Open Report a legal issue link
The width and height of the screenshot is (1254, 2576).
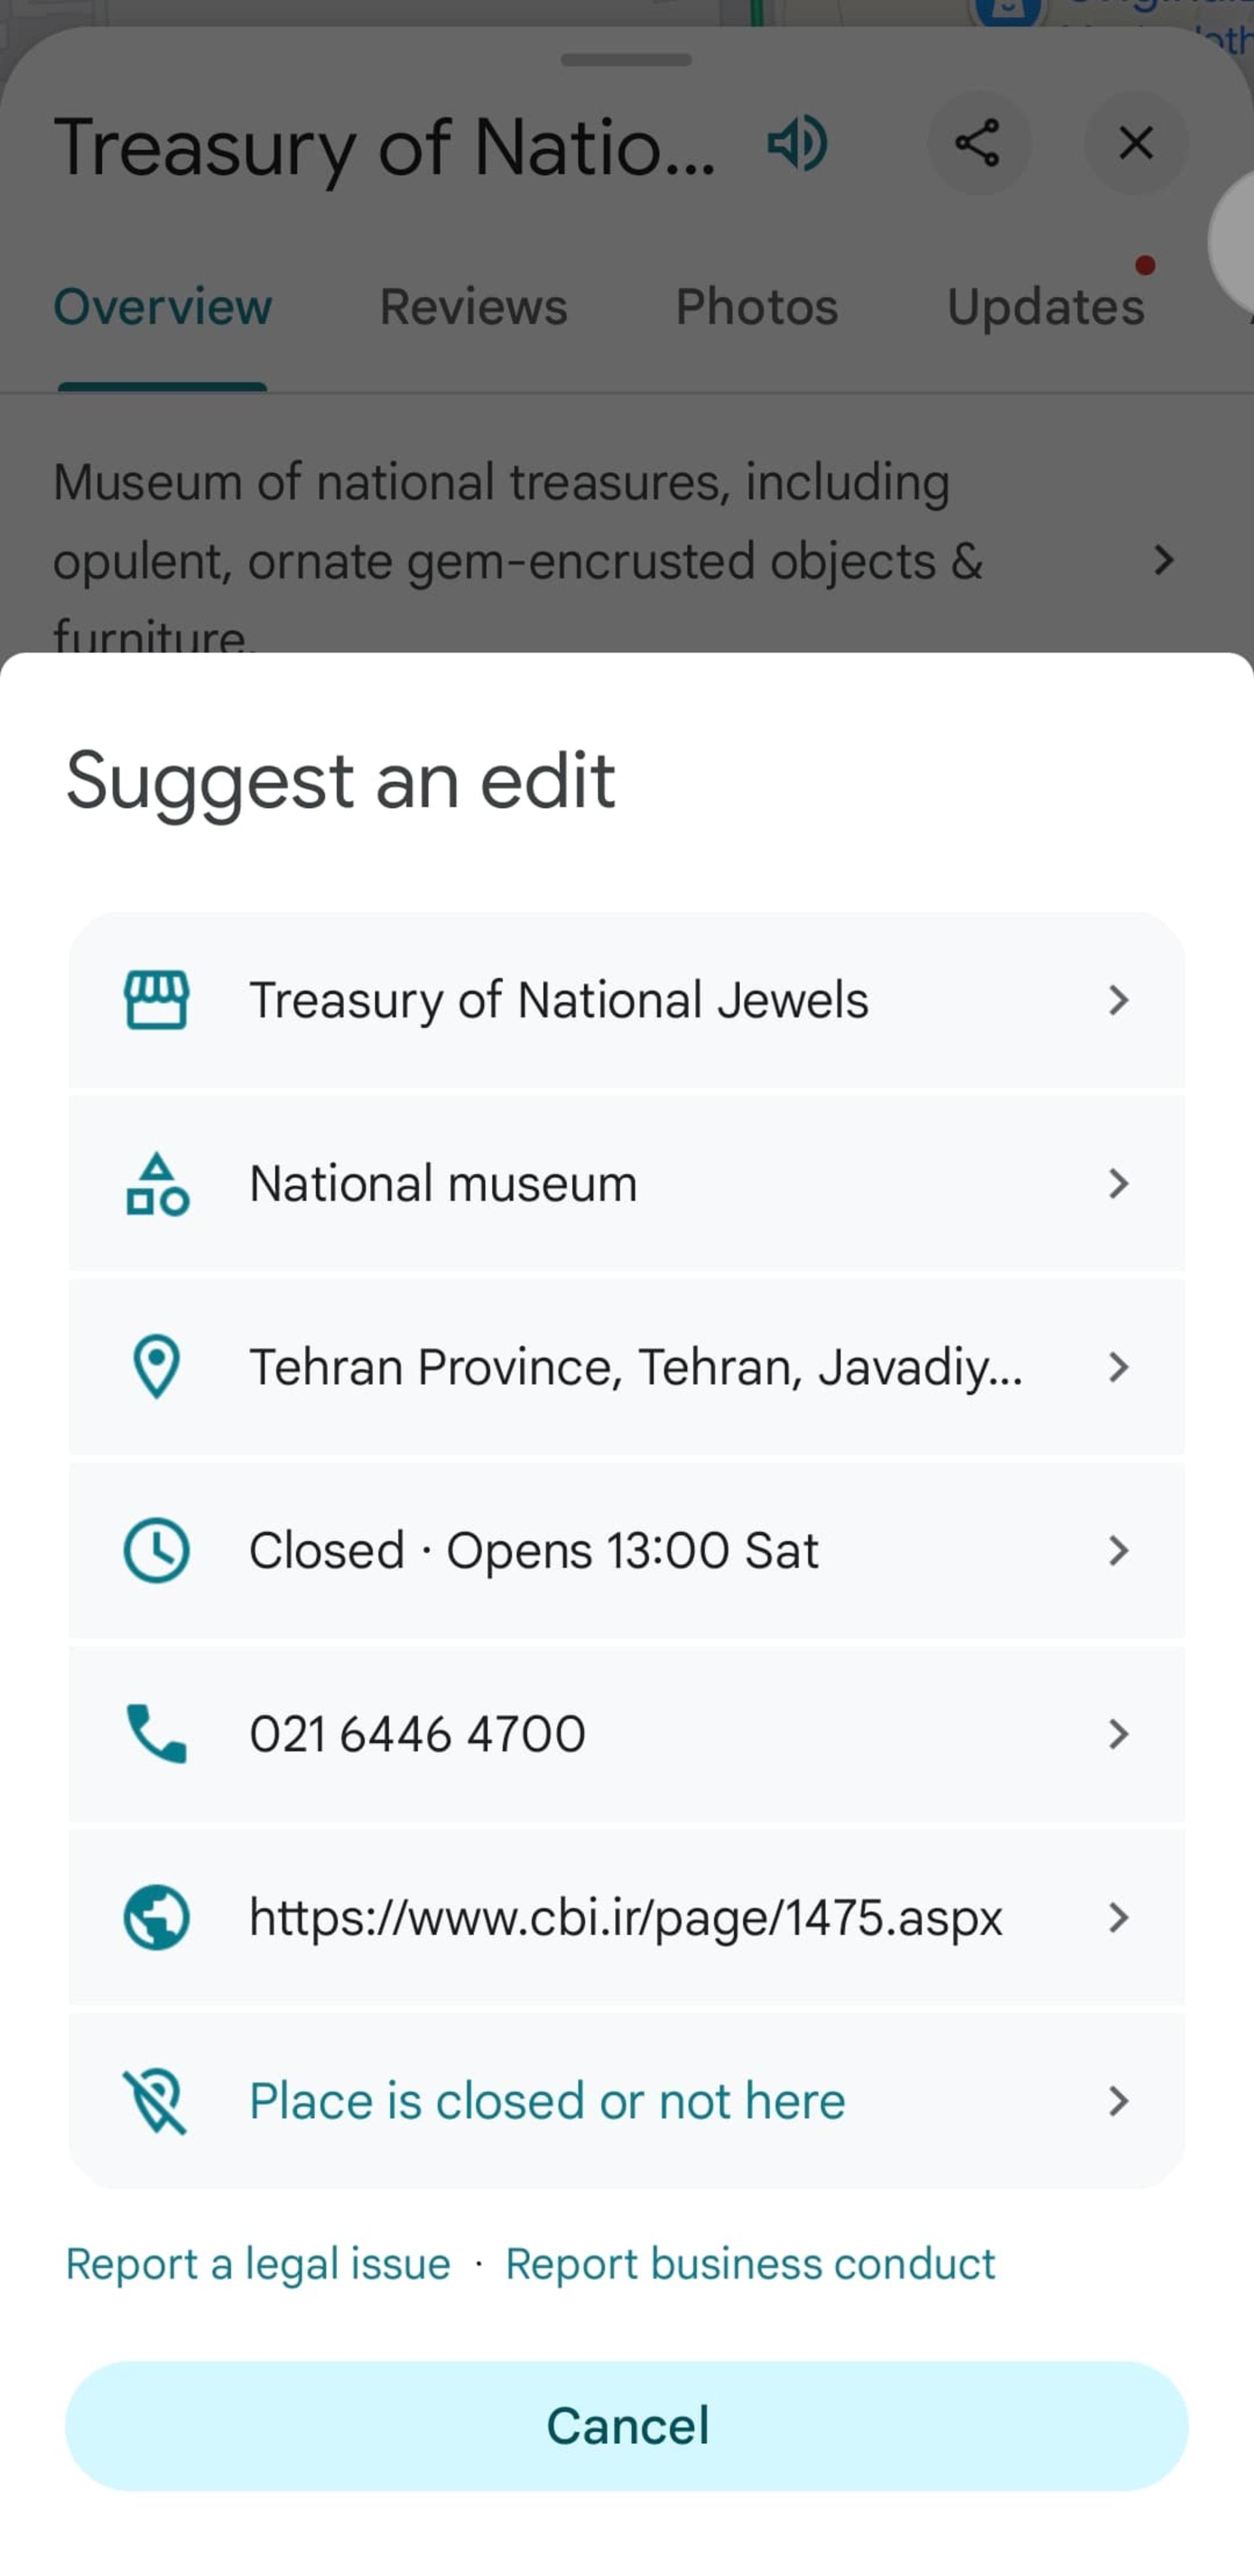pos(258,2264)
